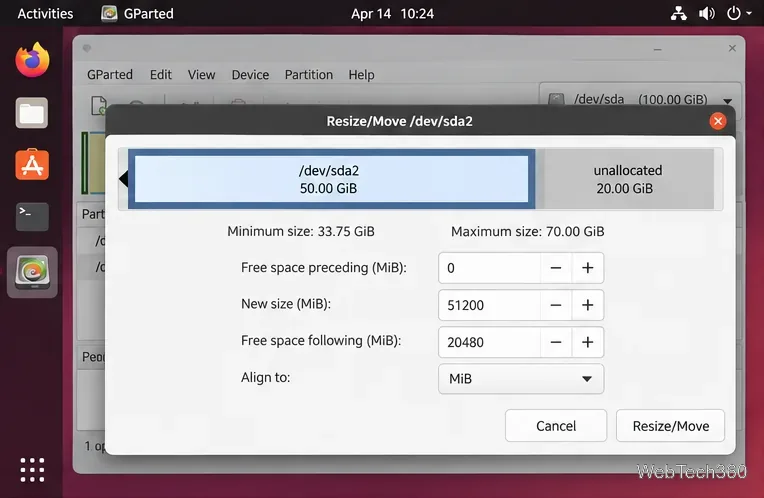Open the Files app in dock
The image size is (764, 498).
32,113
